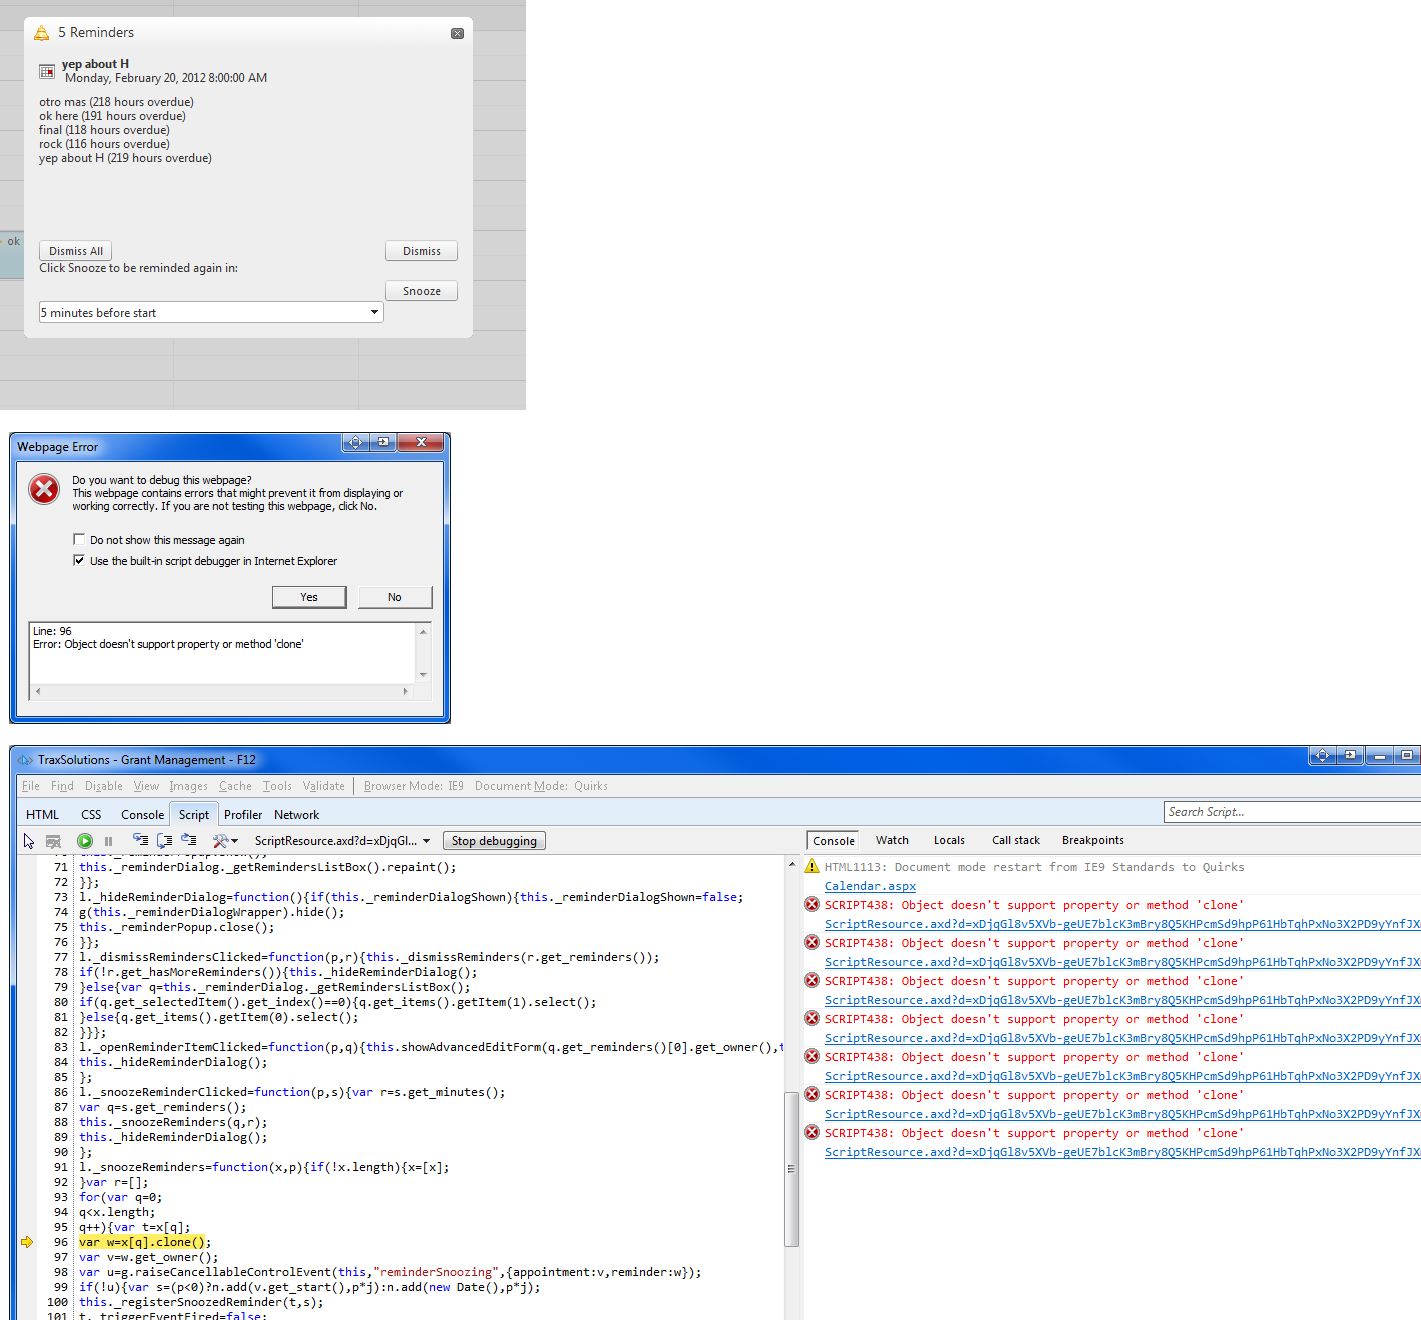Click the four-arrow icon in F12 title bar

1322,755
